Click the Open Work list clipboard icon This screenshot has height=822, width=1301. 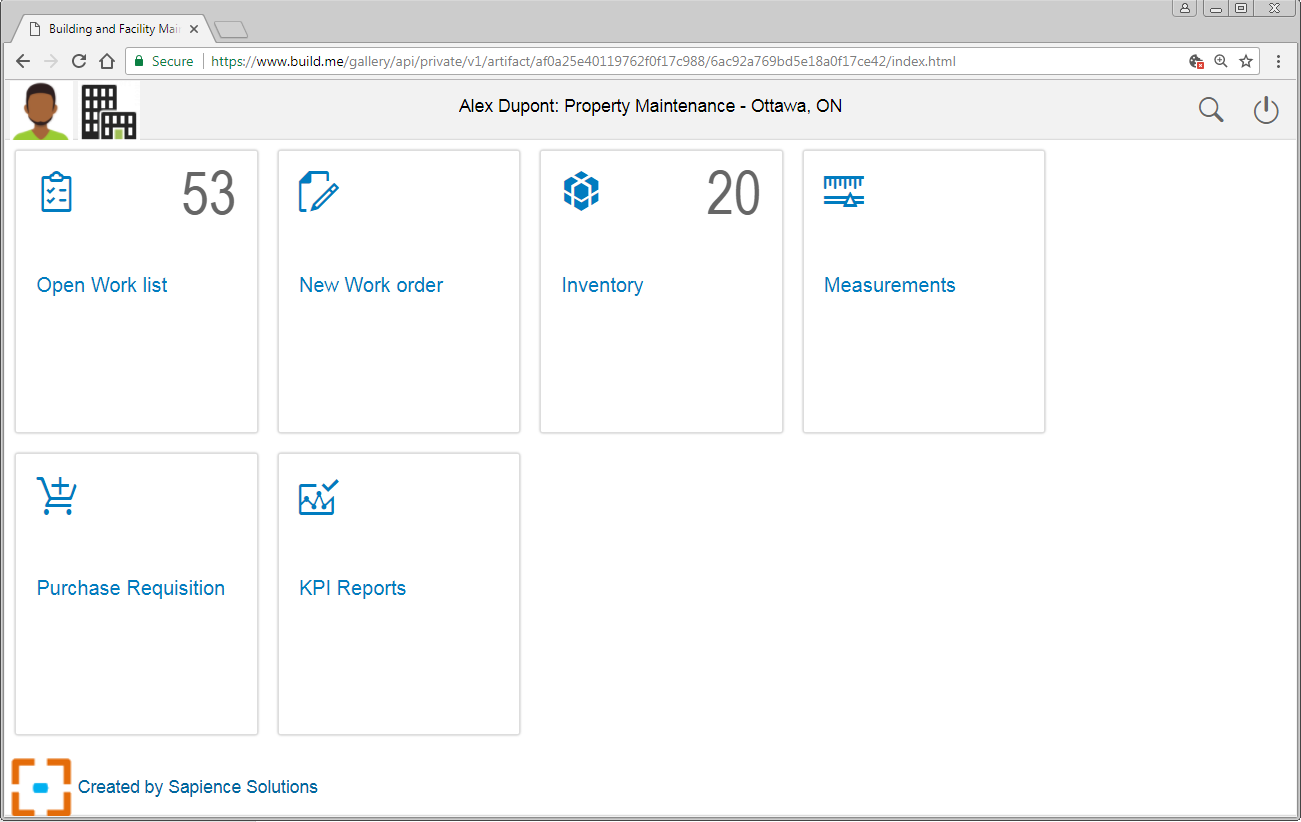click(x=56, y=192)
